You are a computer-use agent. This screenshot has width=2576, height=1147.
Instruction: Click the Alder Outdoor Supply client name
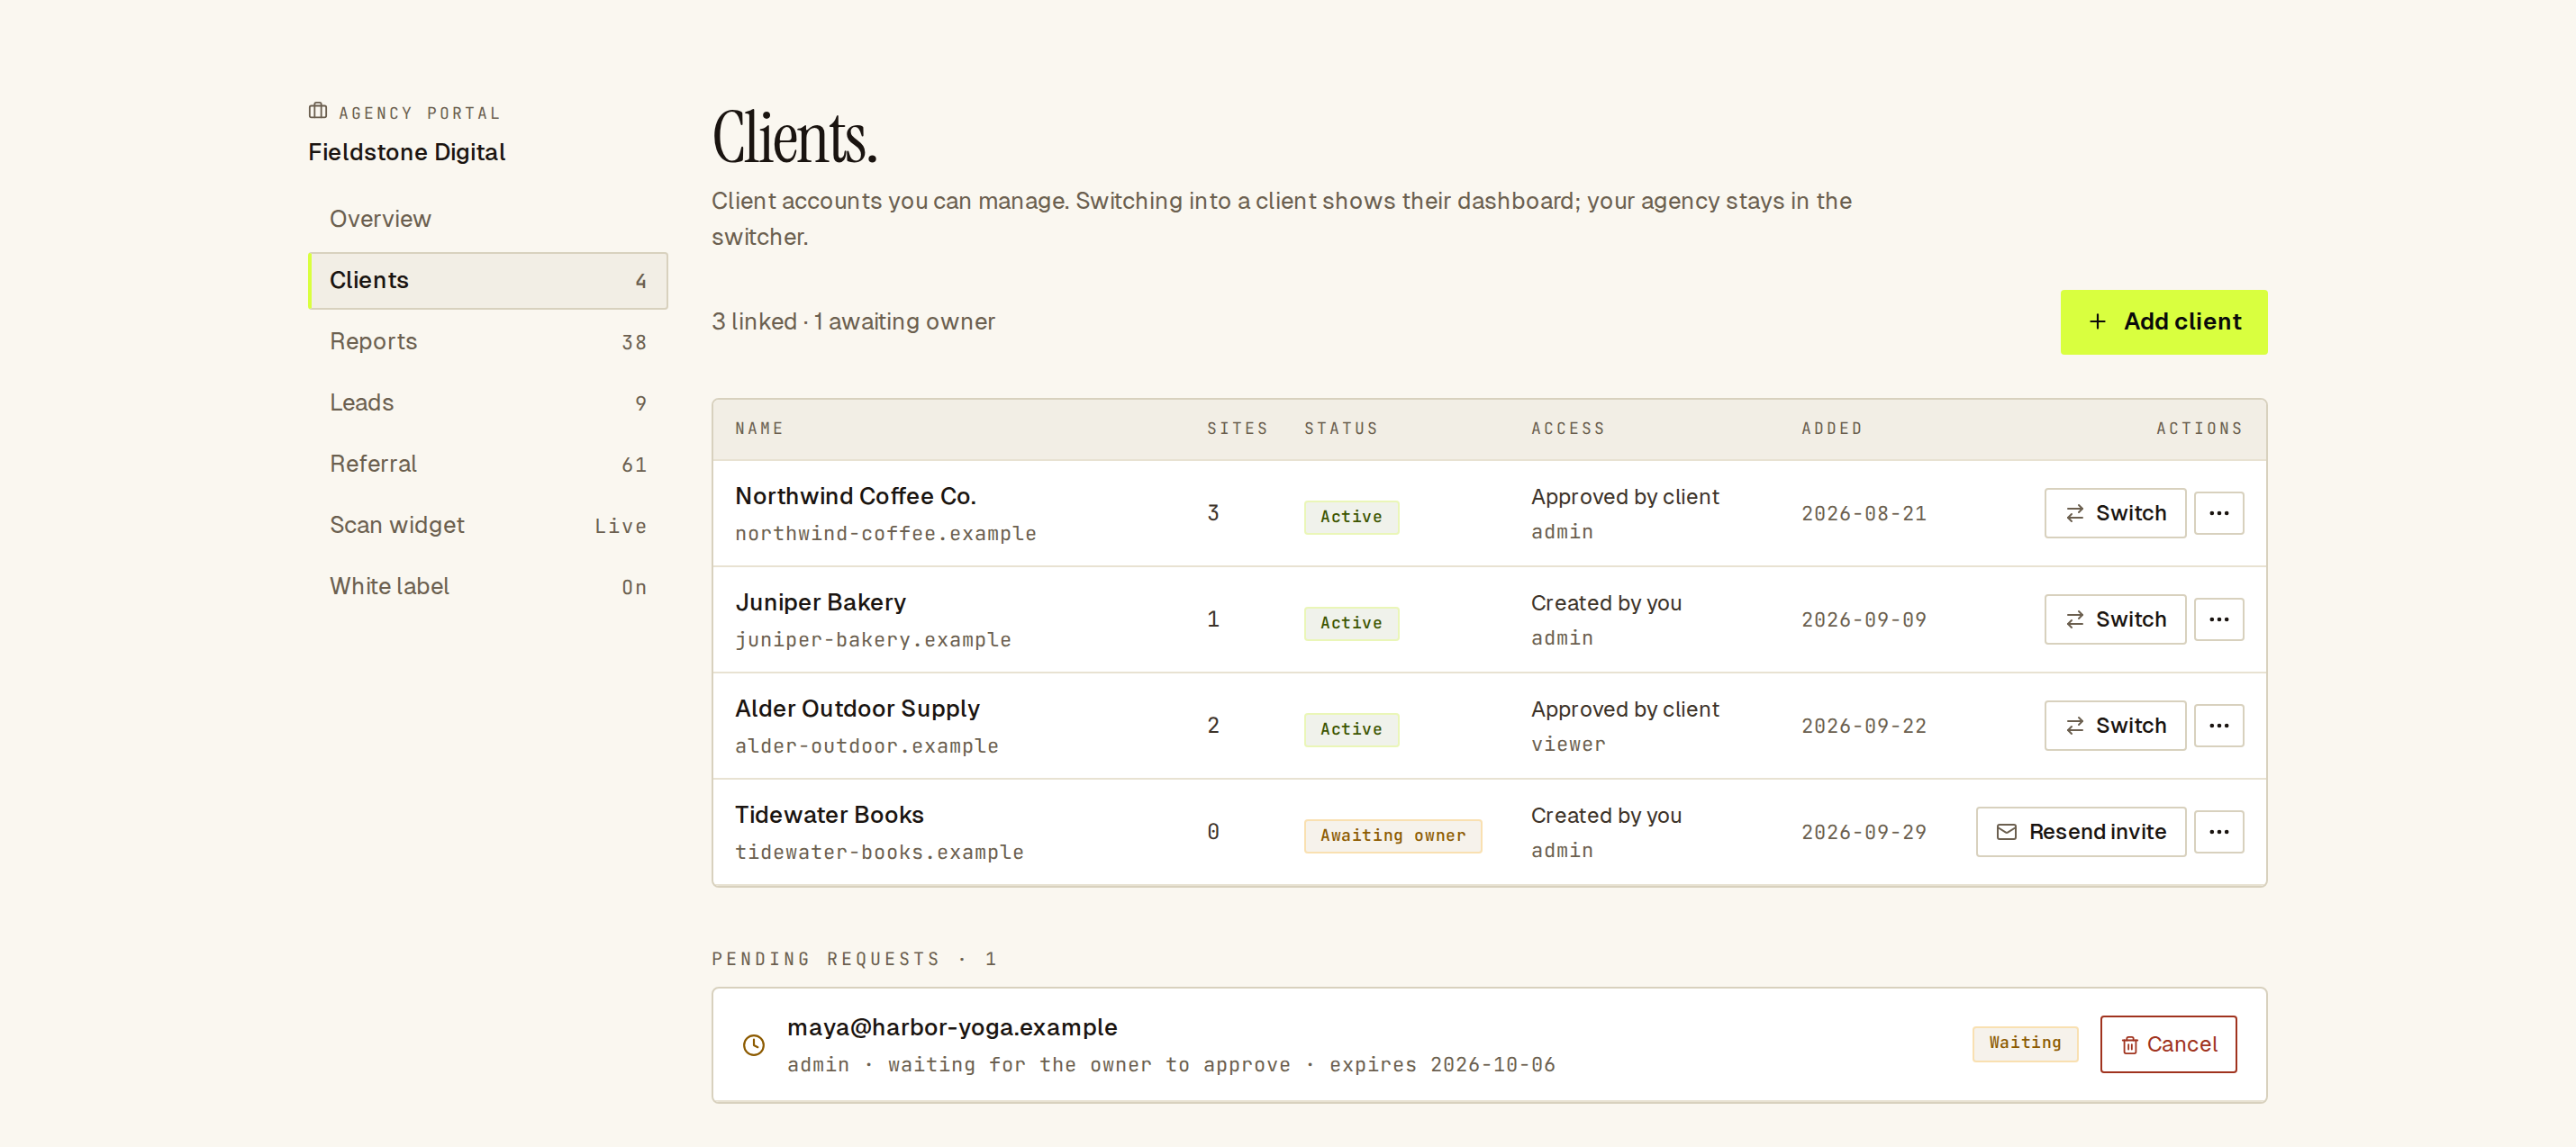point(857,708)
